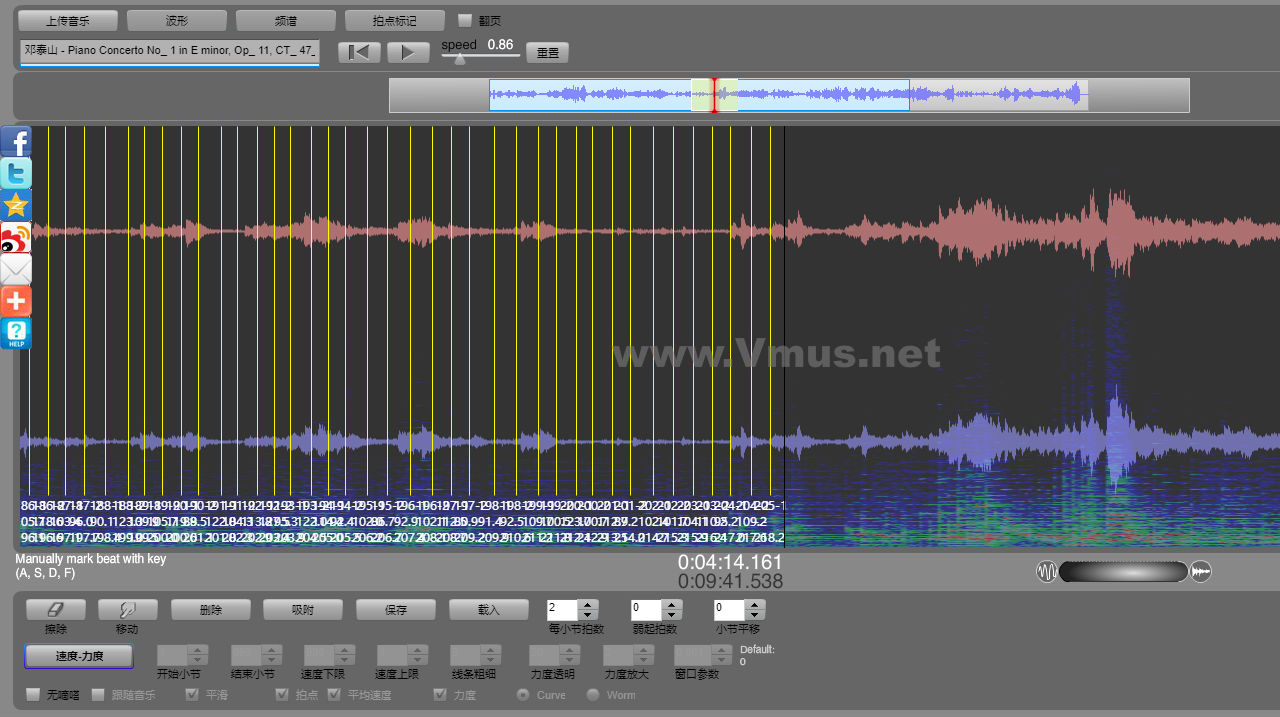
Task: Click the Twitter share icon
Action: pos(16,174)
